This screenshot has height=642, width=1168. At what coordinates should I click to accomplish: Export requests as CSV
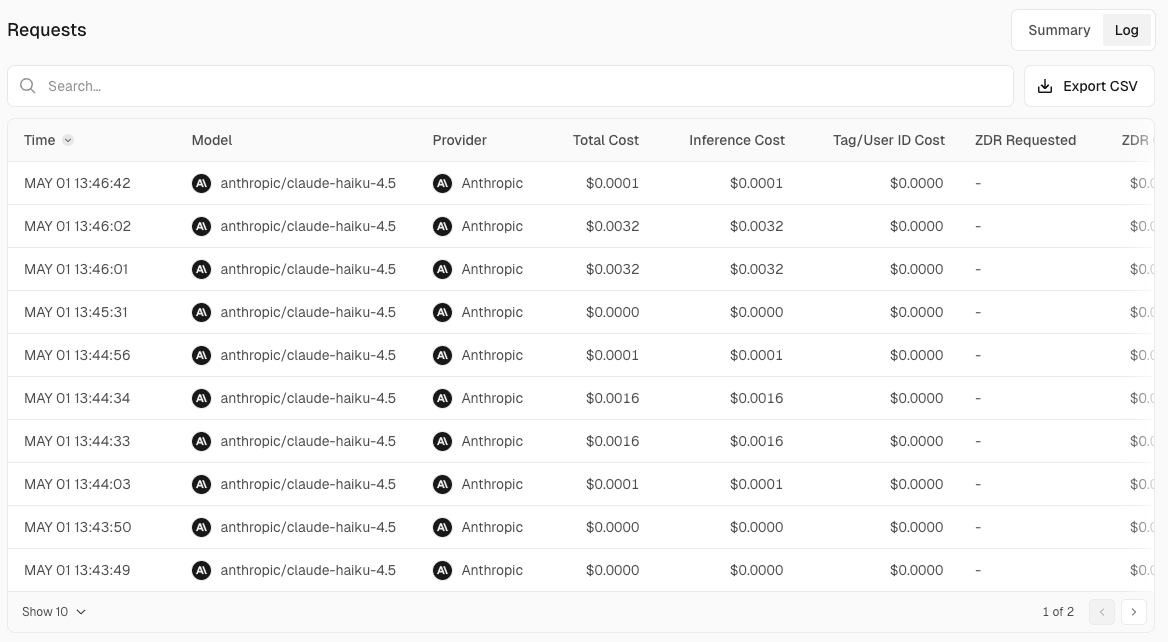pyautogui.click(x=1089, y=86)
